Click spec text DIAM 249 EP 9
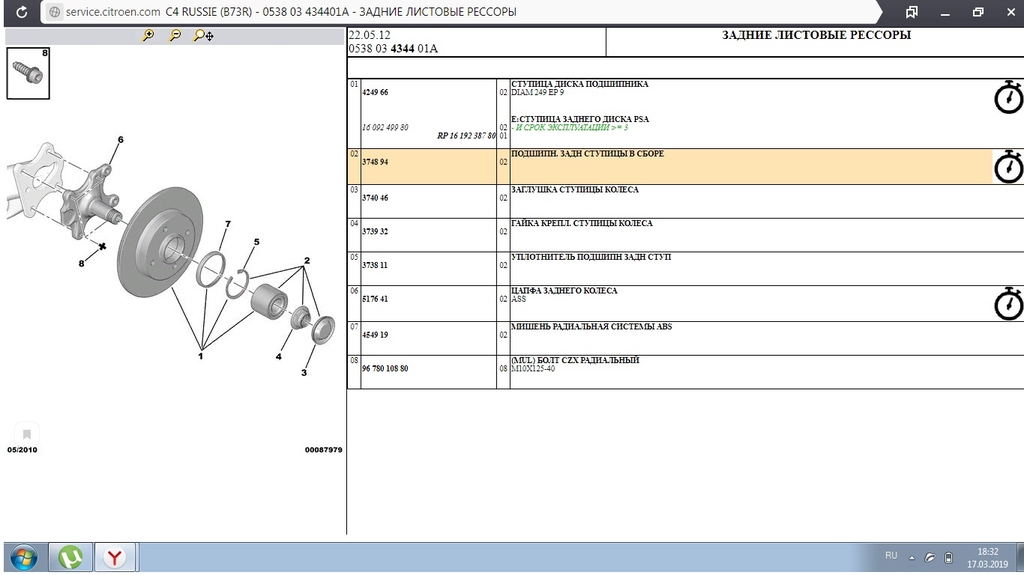This screenshot has height=575, width=1024. pyautogui.click(x=537, y=92)
